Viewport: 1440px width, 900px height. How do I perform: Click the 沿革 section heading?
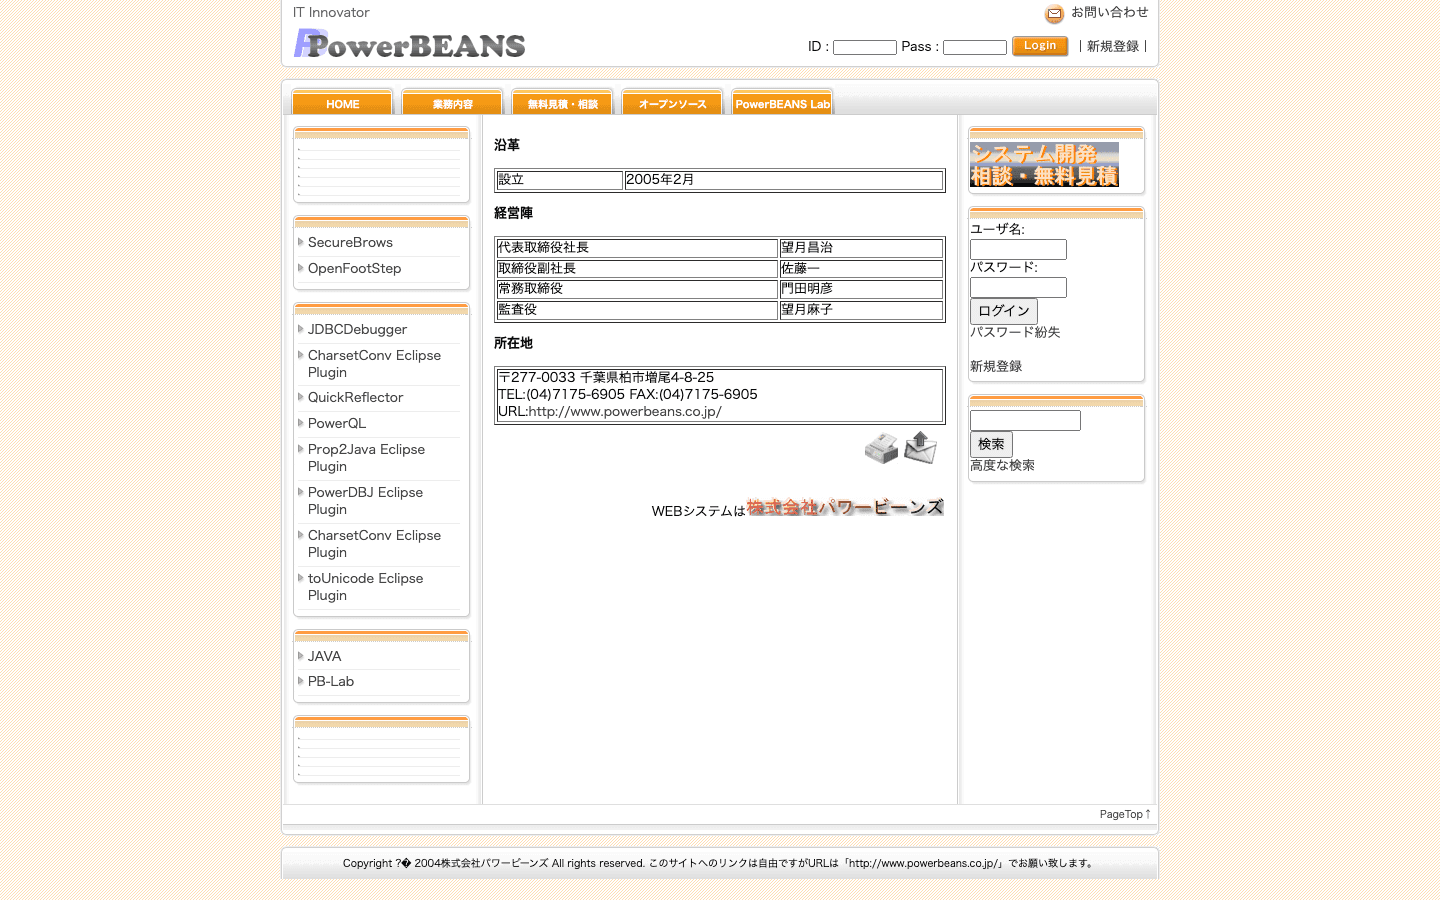coord(507,145)
